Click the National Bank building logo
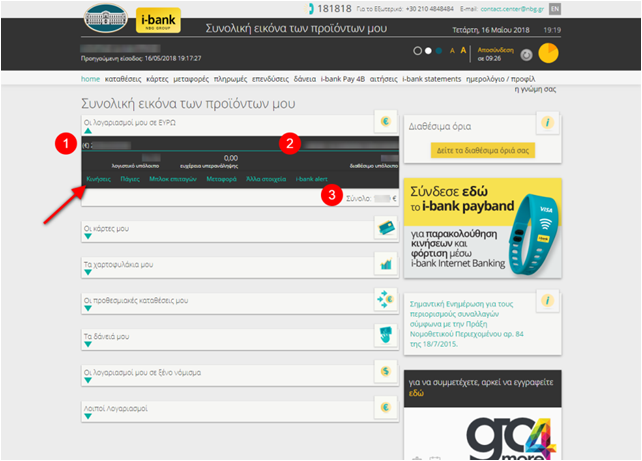Viewport: 642px width, 461px height. pyautogui.click(x=106, y=18)
